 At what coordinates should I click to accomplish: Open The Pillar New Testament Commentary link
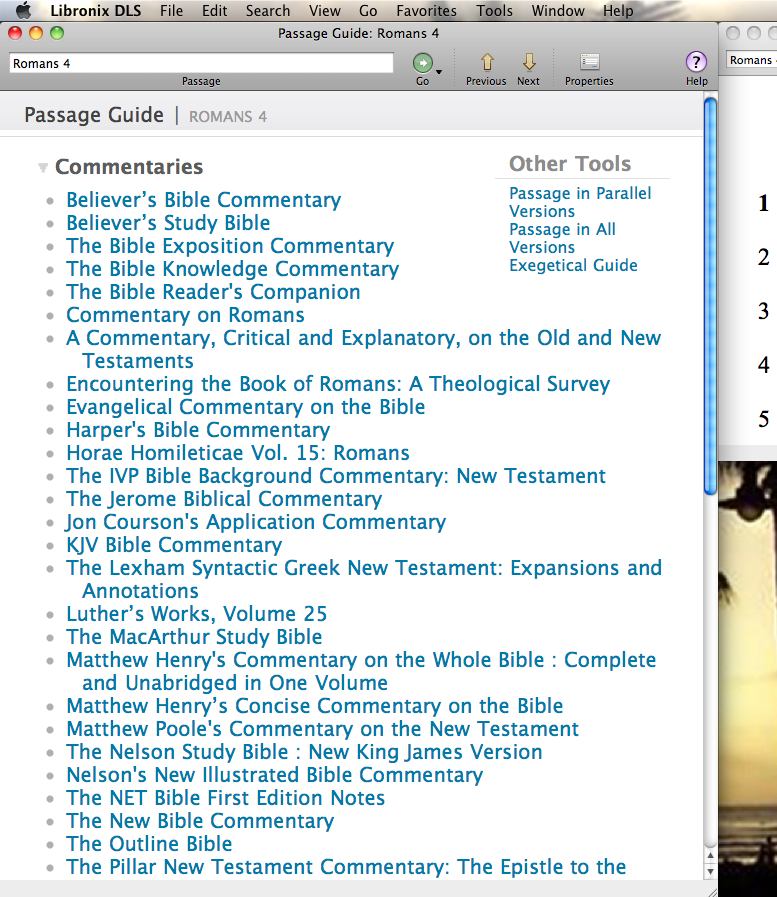346,867
